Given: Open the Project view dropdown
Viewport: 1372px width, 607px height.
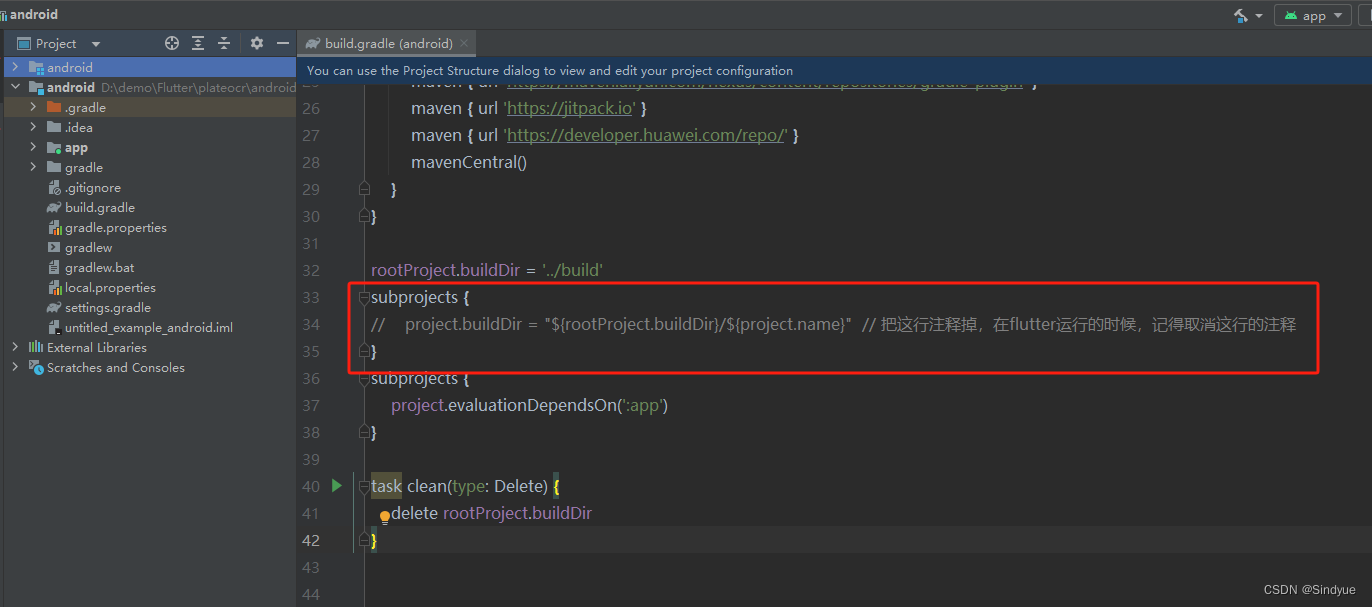Looking at the screenshot, I should point(95,43).
